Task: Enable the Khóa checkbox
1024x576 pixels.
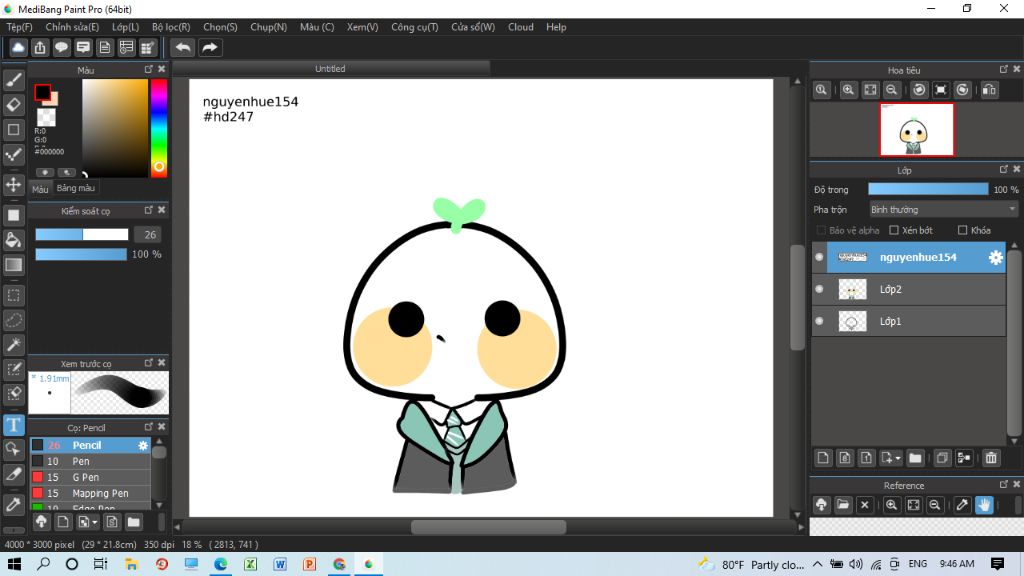Action: [962, 231]
